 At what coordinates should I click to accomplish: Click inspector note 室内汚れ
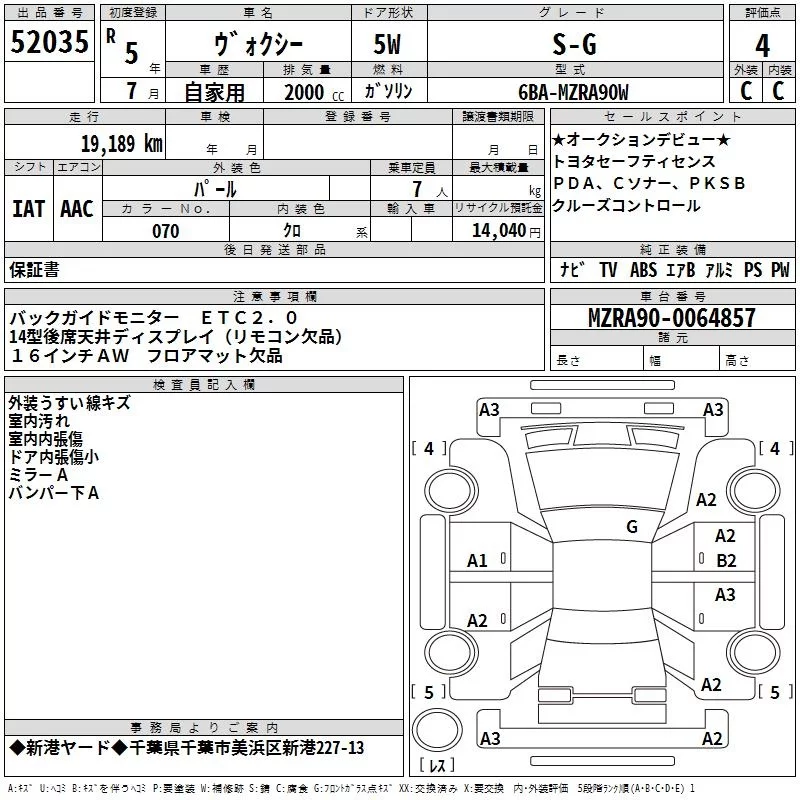39,421
